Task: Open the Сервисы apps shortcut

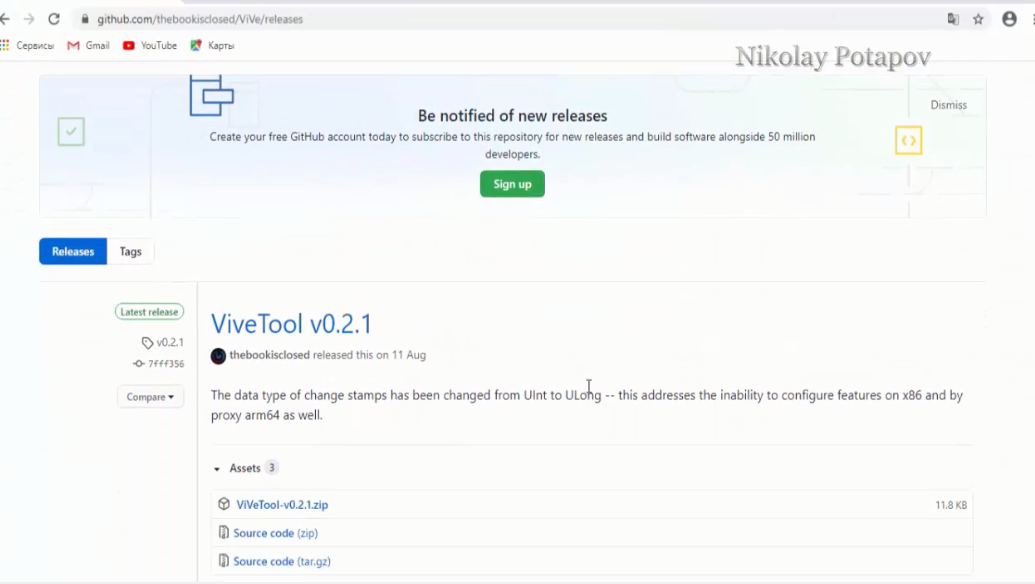Action: pos(28,46)
